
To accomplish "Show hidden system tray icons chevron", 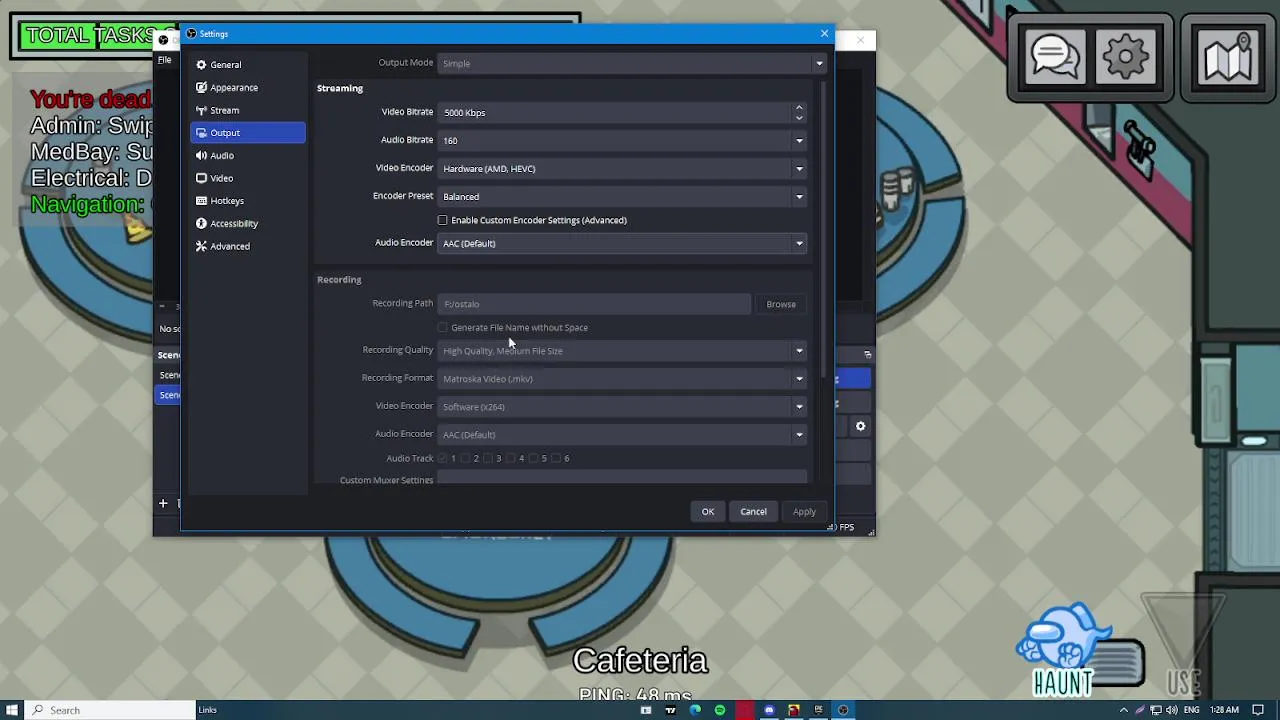I will coord(1123,710).
